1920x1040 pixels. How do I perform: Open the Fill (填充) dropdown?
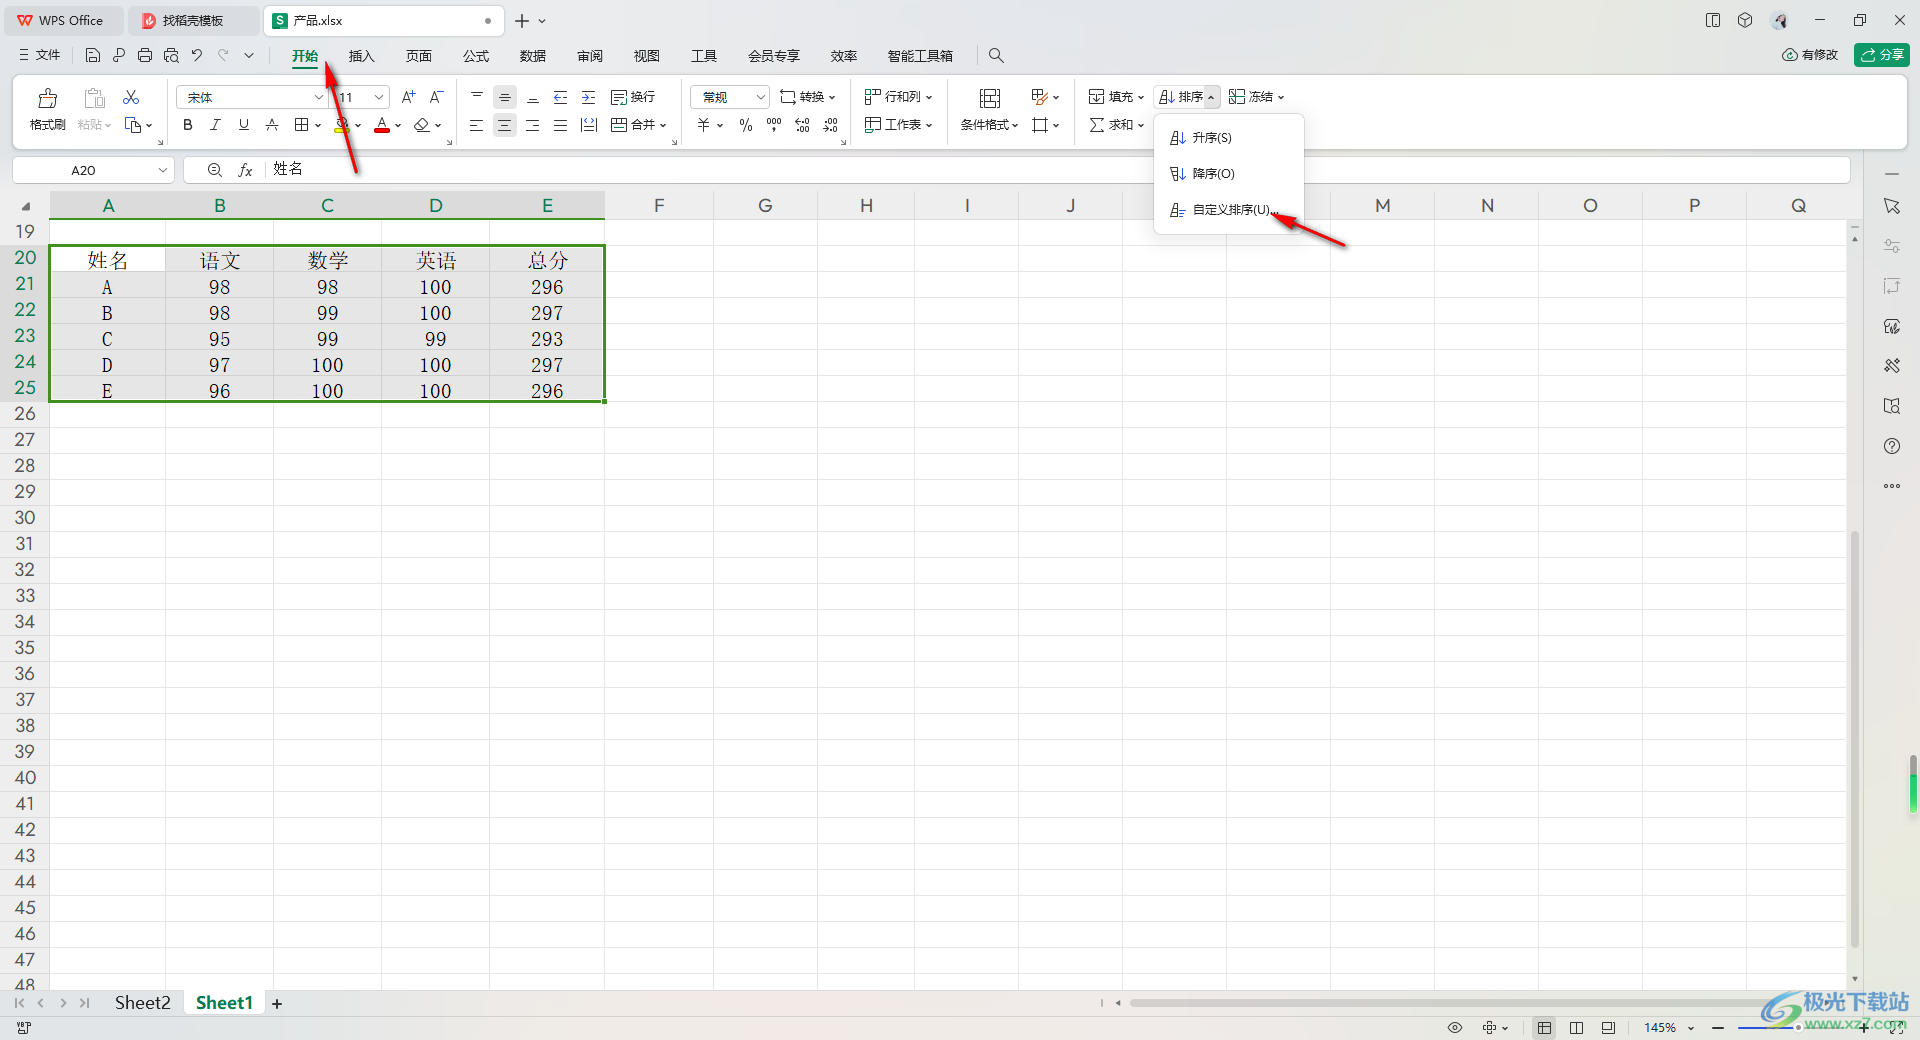click(x=1116, y=97)
